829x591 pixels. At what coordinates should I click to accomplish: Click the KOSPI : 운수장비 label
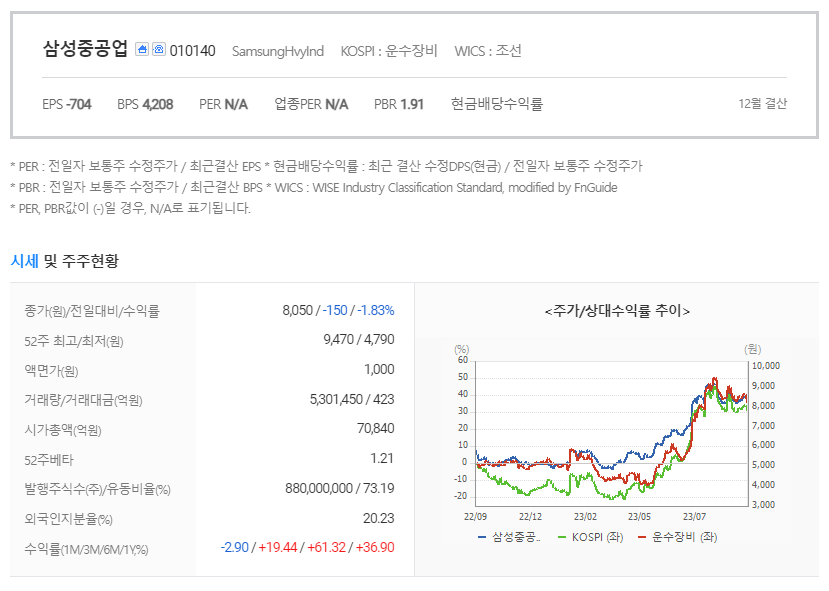pos(389,51)
